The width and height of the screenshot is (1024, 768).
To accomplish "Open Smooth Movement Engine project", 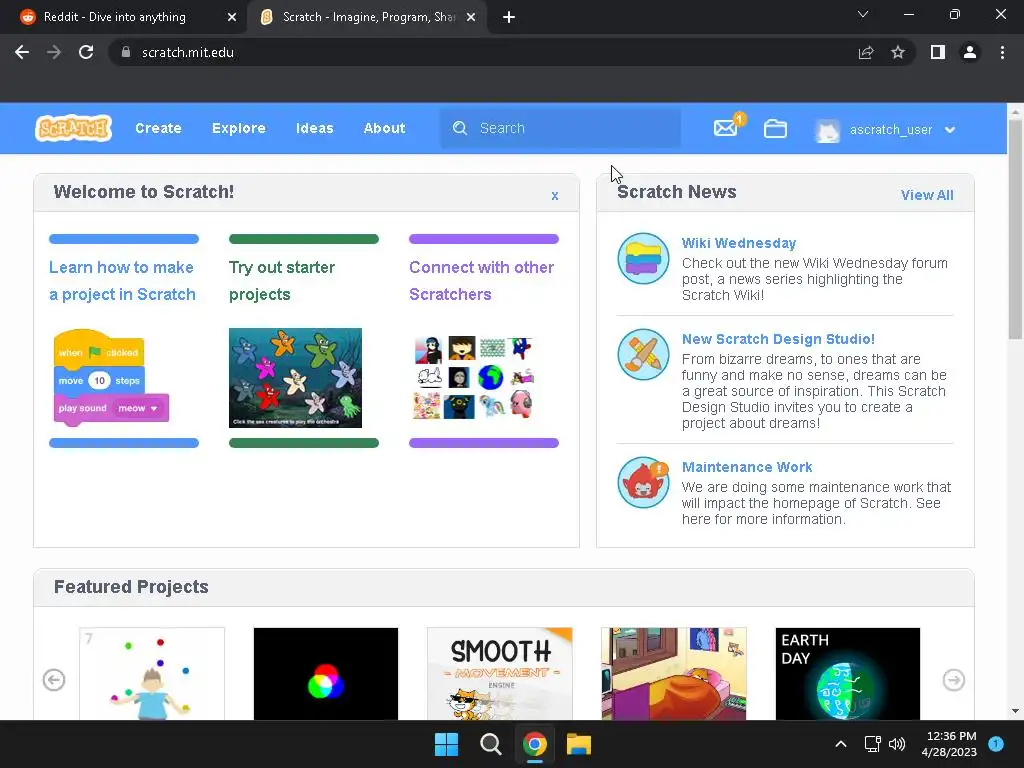I will coord(500,674).
